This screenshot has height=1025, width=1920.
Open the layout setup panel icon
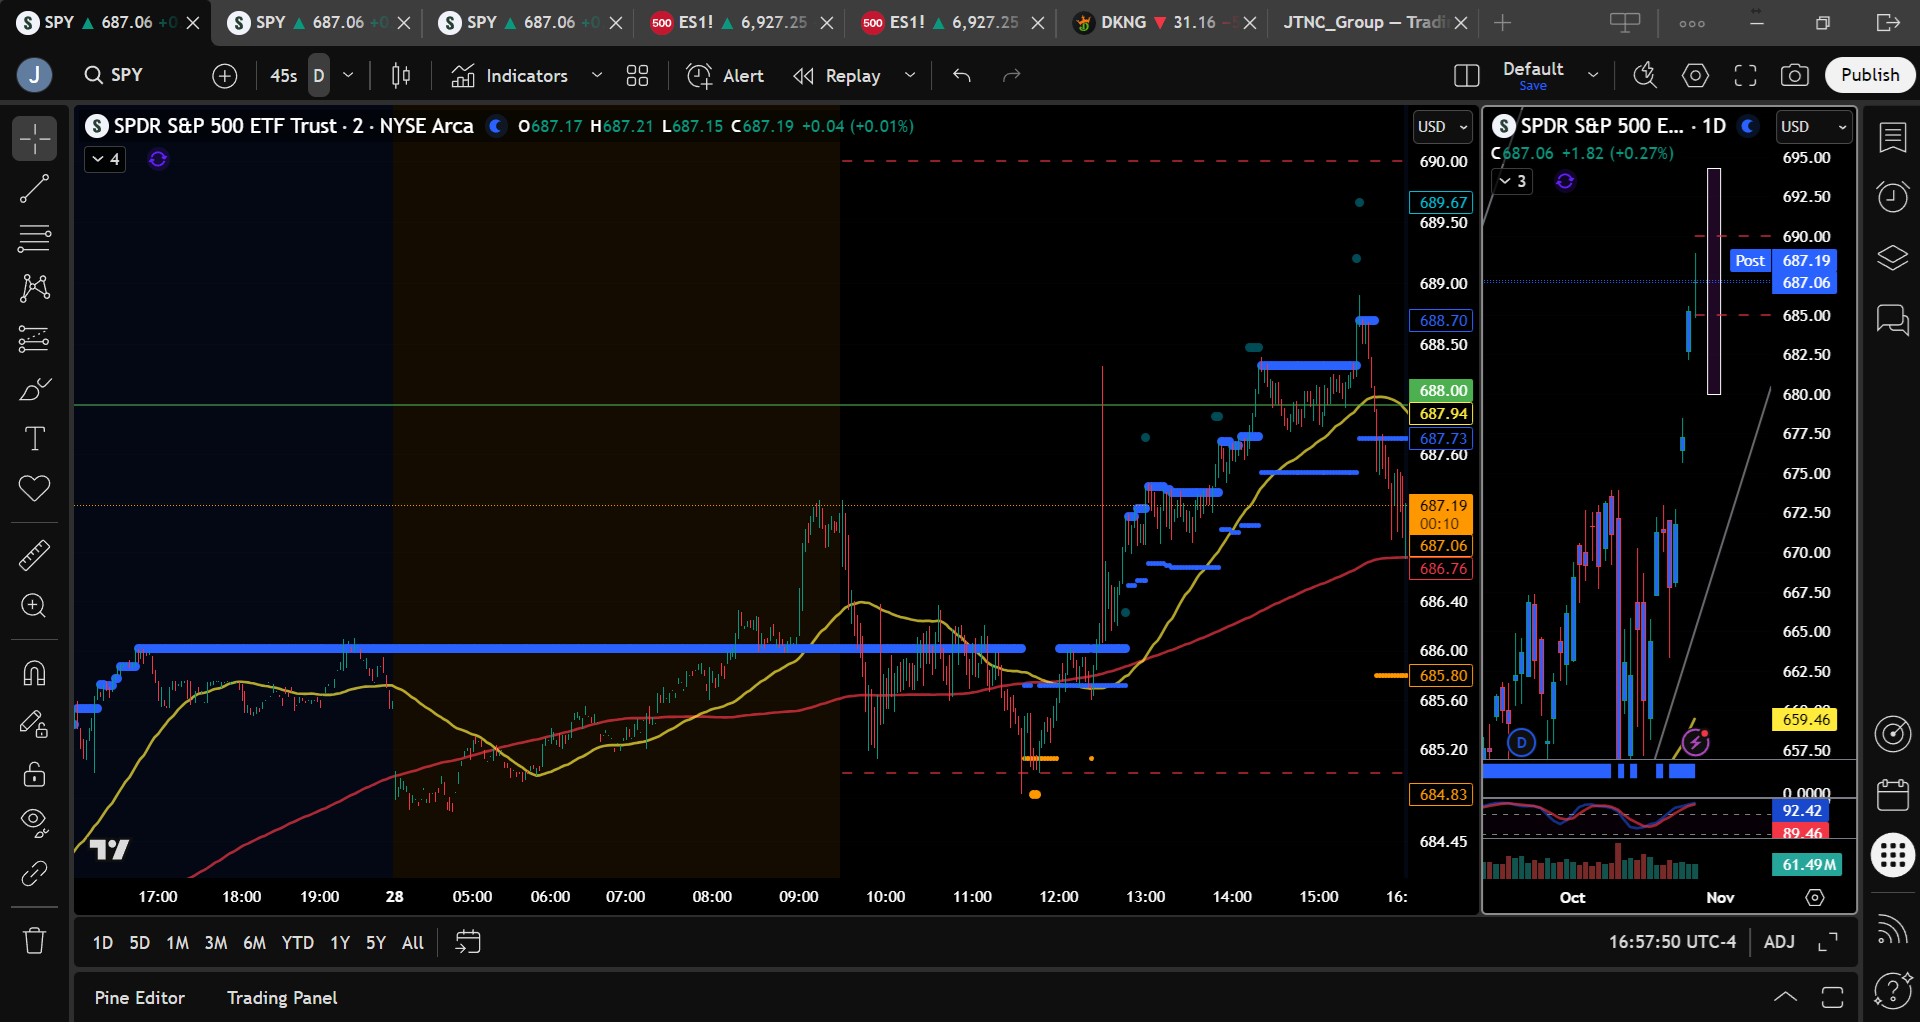pos(1467,75)
